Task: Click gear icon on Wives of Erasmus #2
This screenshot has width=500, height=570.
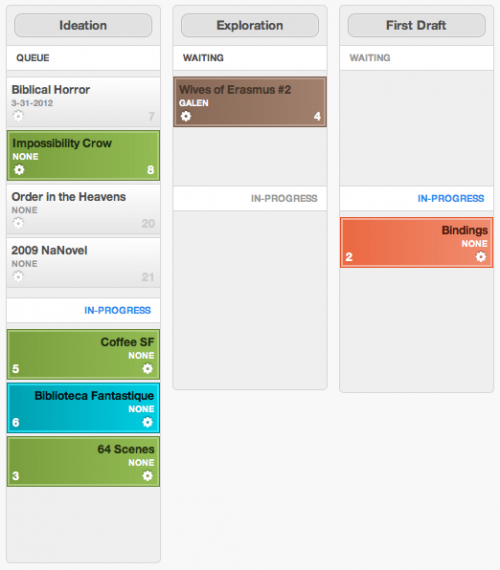Action: 186,116
